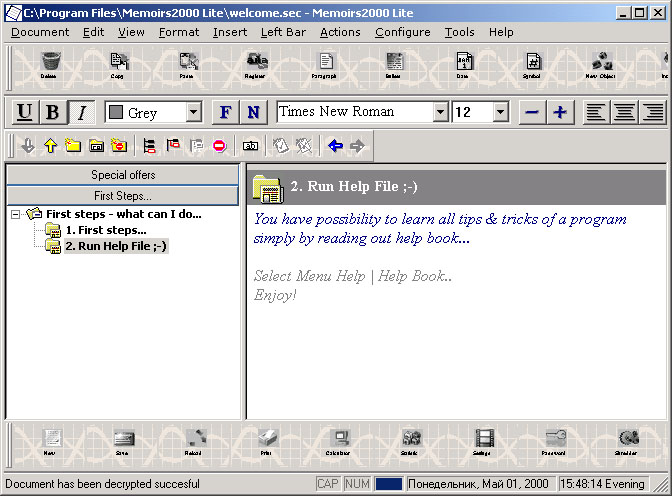
Task: Create new folder with sparkle icon
Action: (x=73, y=146)
